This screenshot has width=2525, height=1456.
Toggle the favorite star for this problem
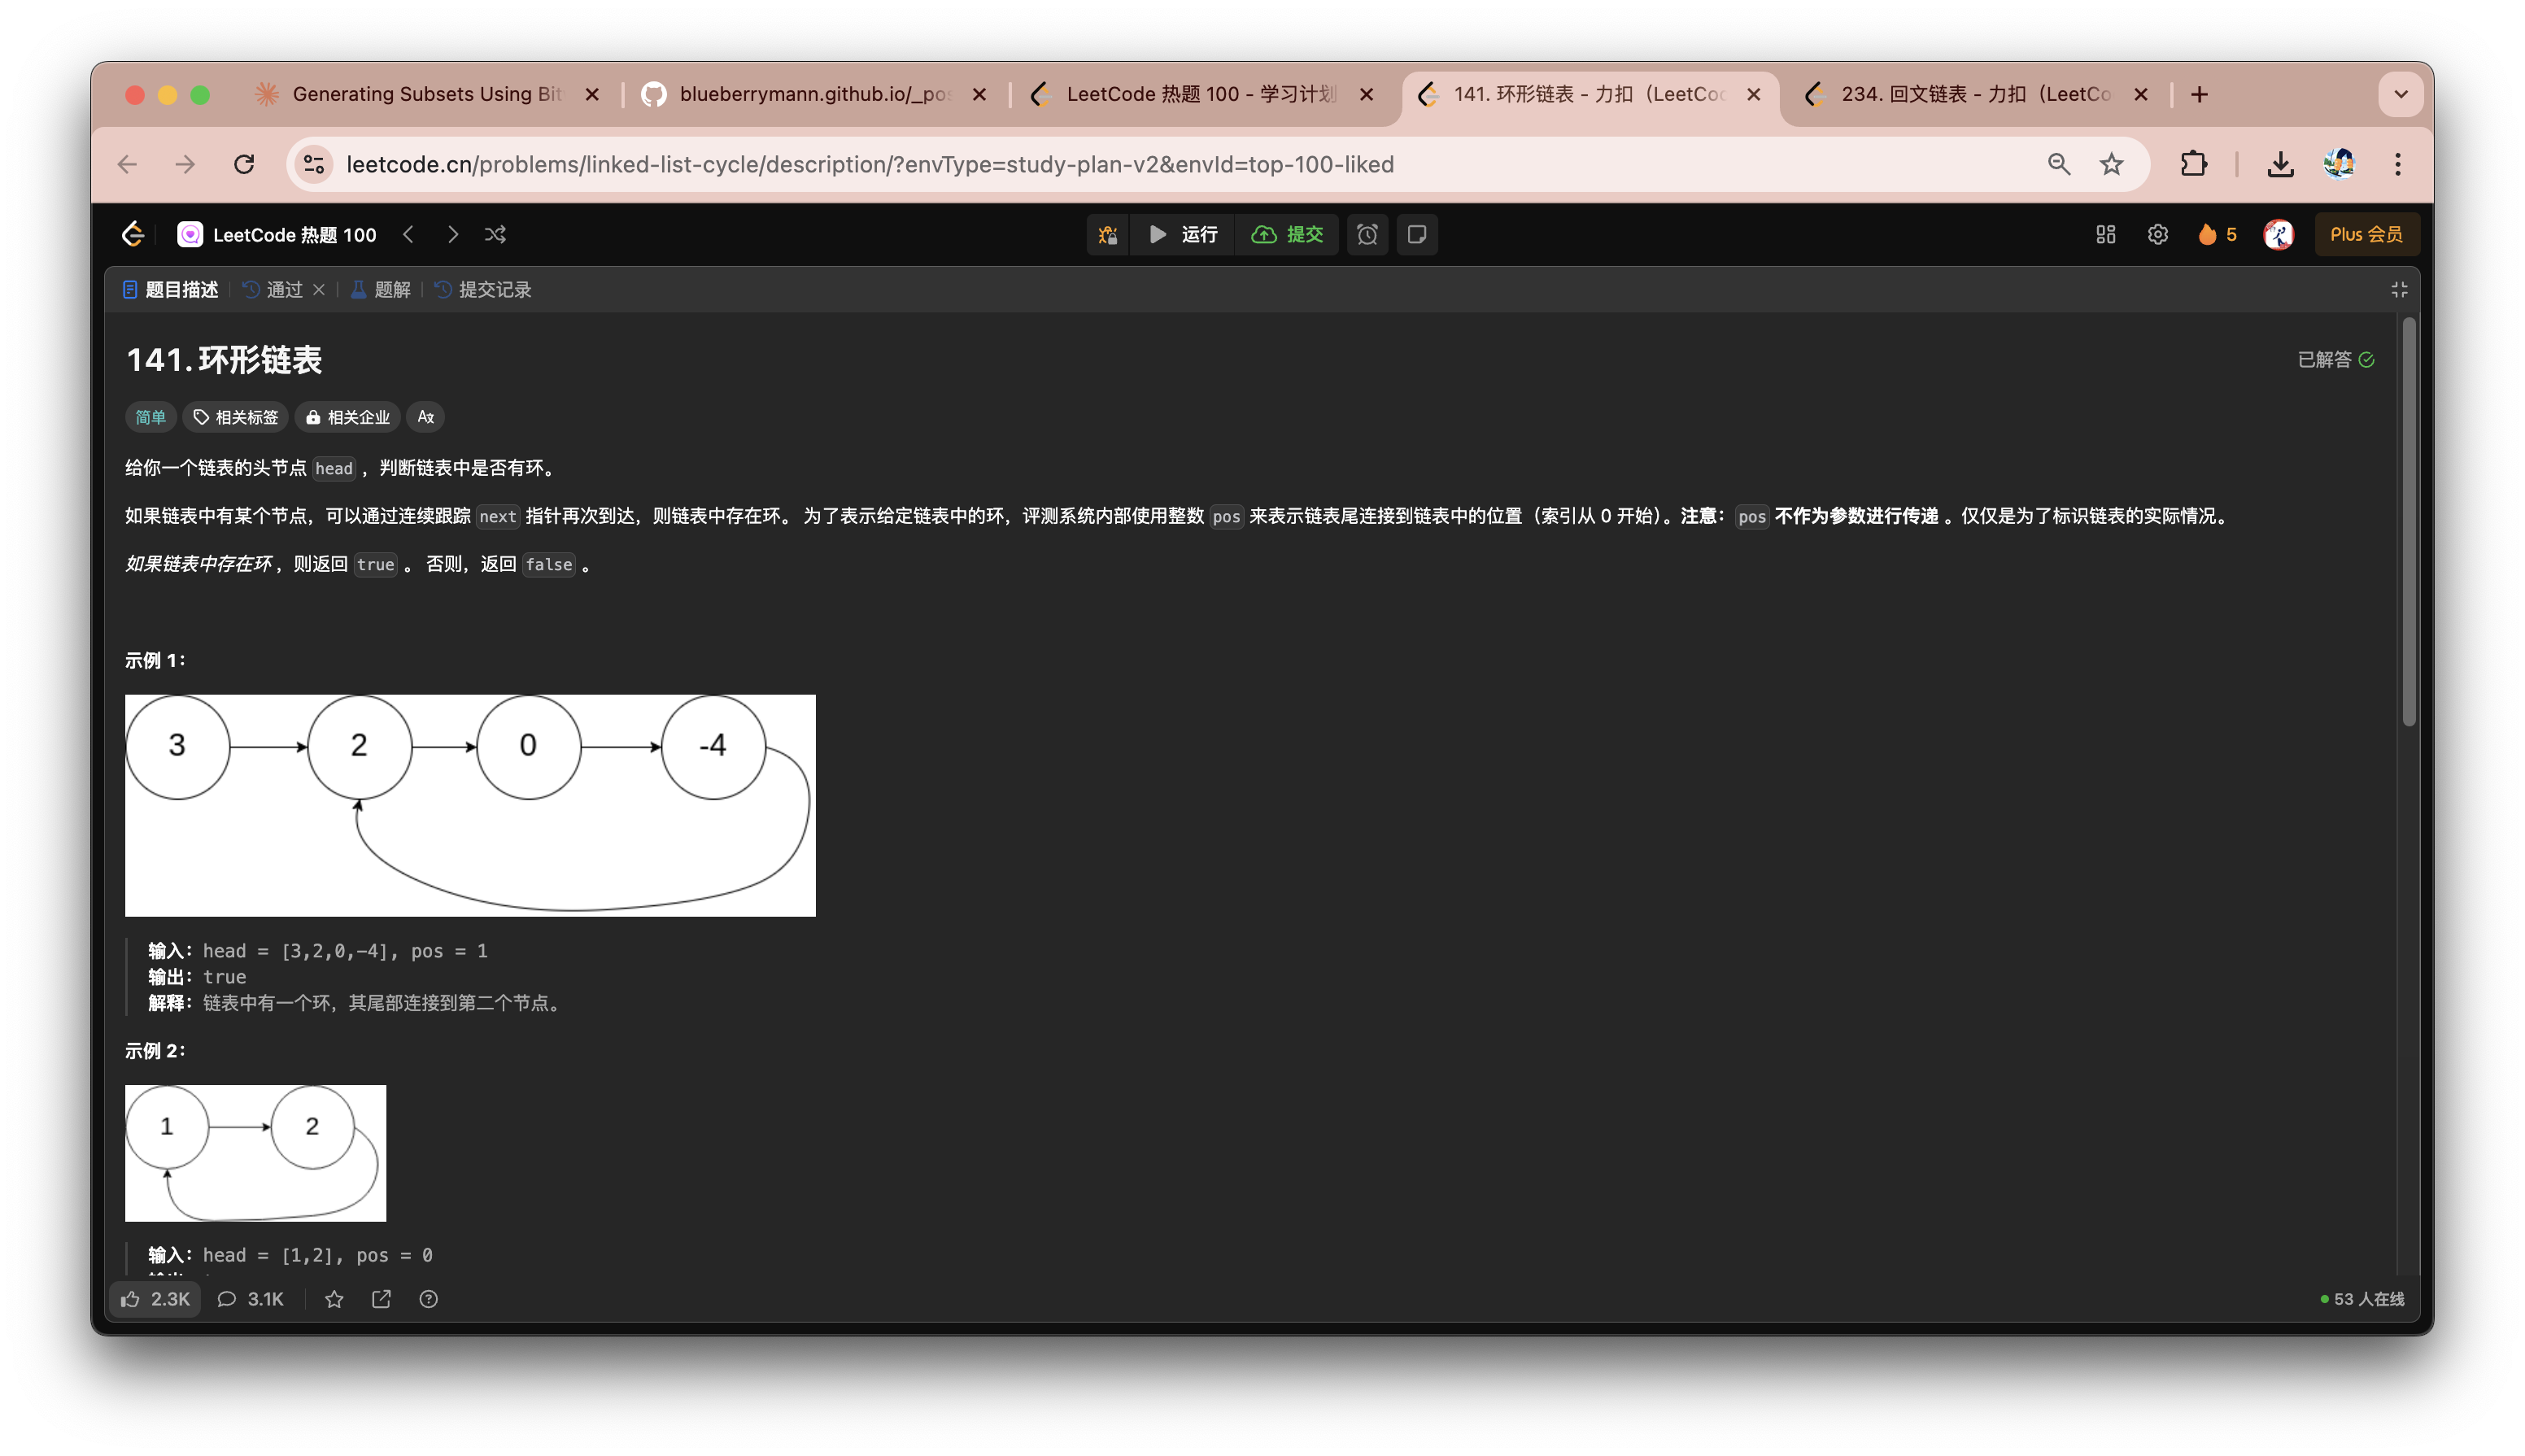click(x=334, y=1299)
